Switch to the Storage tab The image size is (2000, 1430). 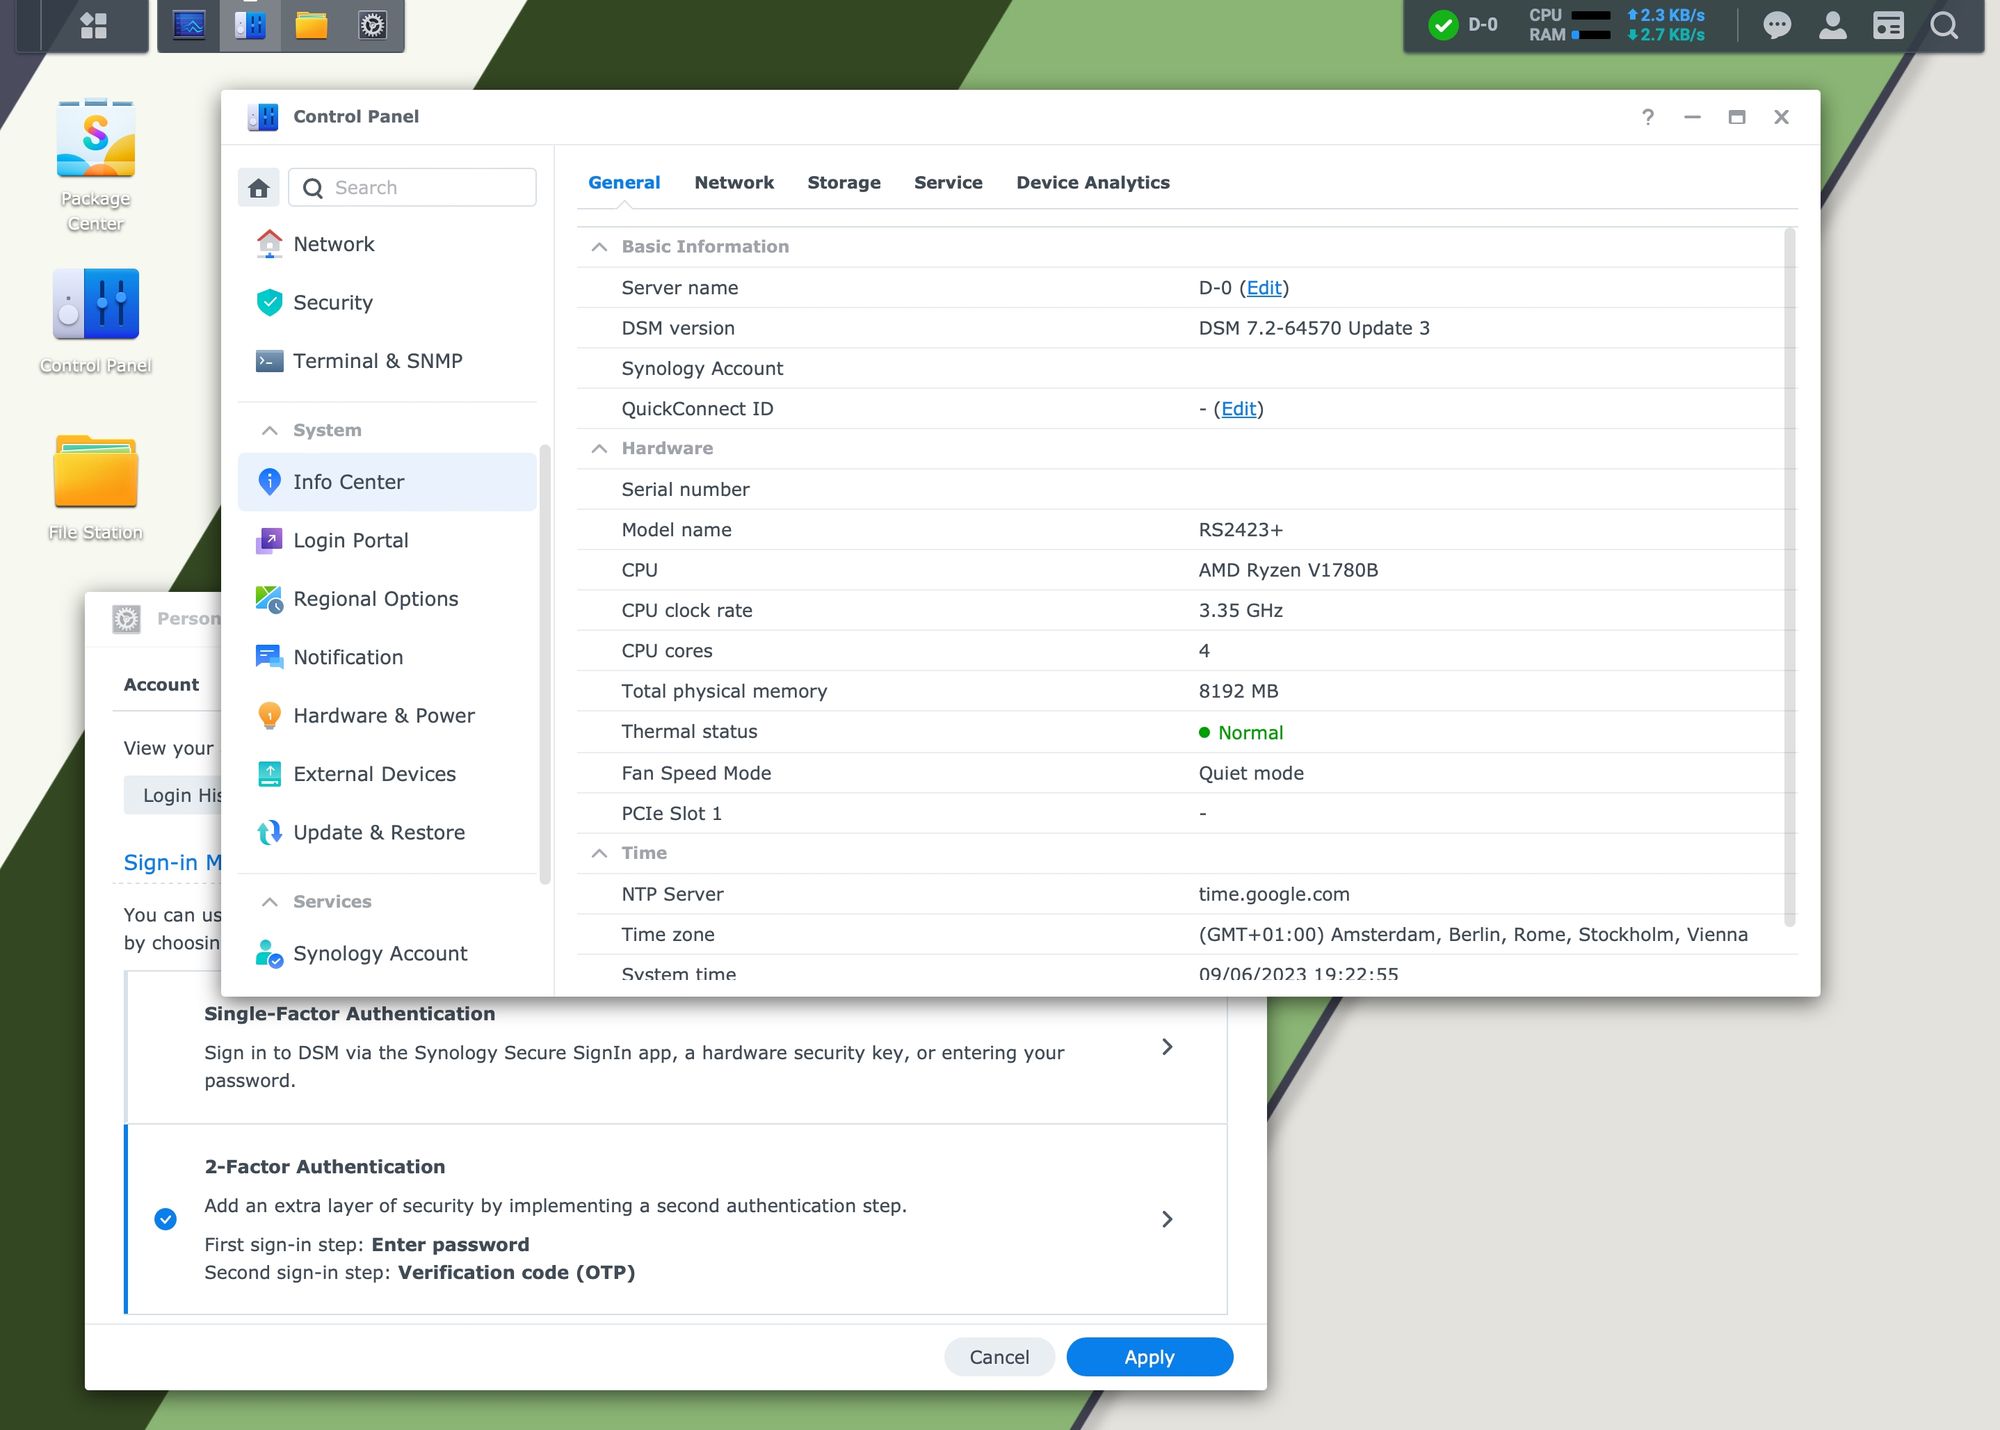coord(844,183)
